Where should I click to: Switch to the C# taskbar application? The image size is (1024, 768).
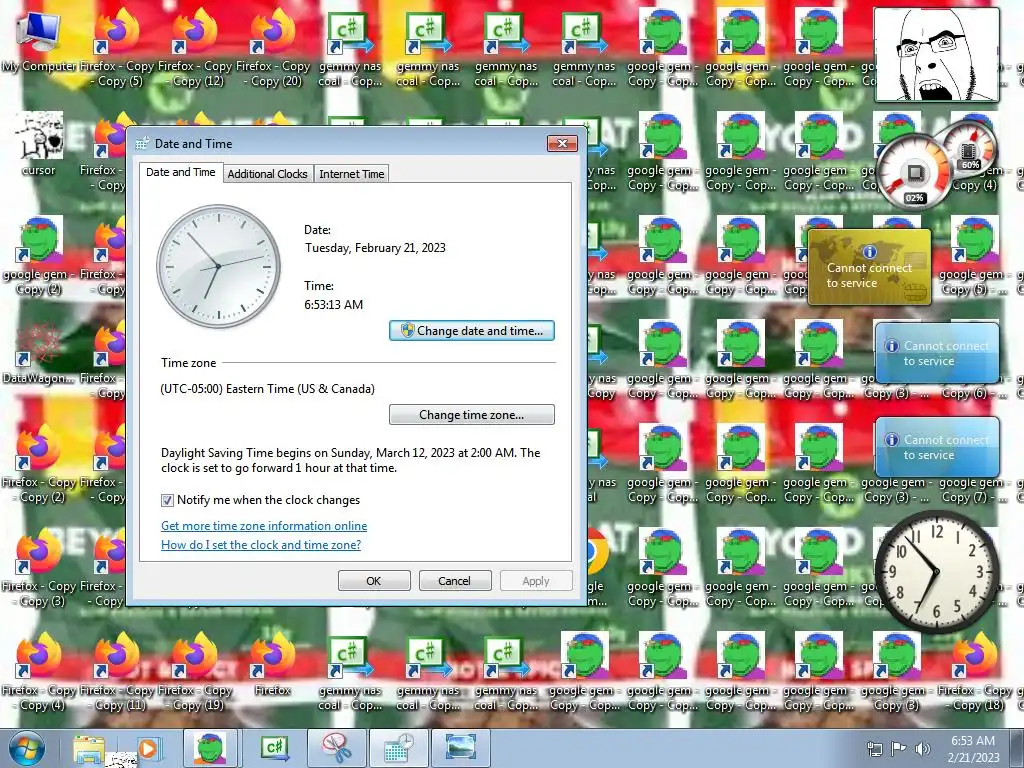pyautogui.click(x=274, y=748)
